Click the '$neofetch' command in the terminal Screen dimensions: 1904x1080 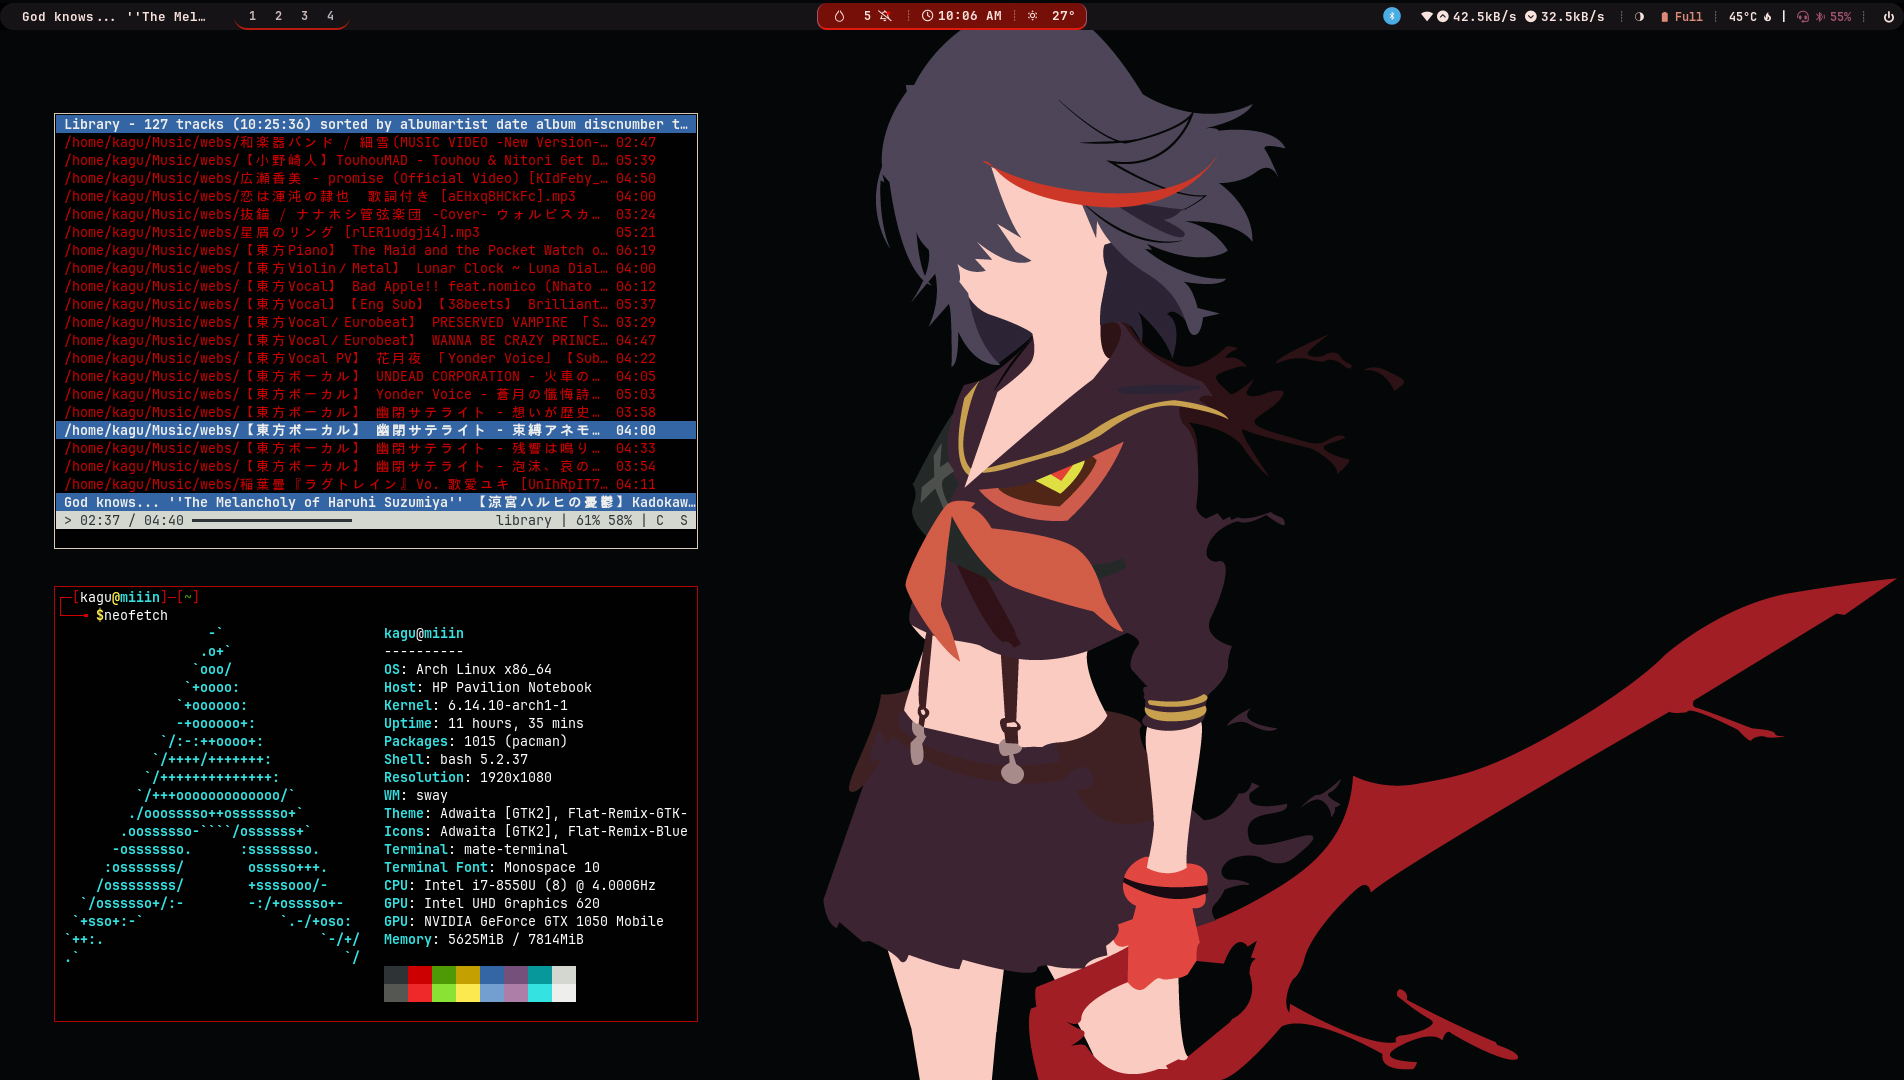[132, 615]
